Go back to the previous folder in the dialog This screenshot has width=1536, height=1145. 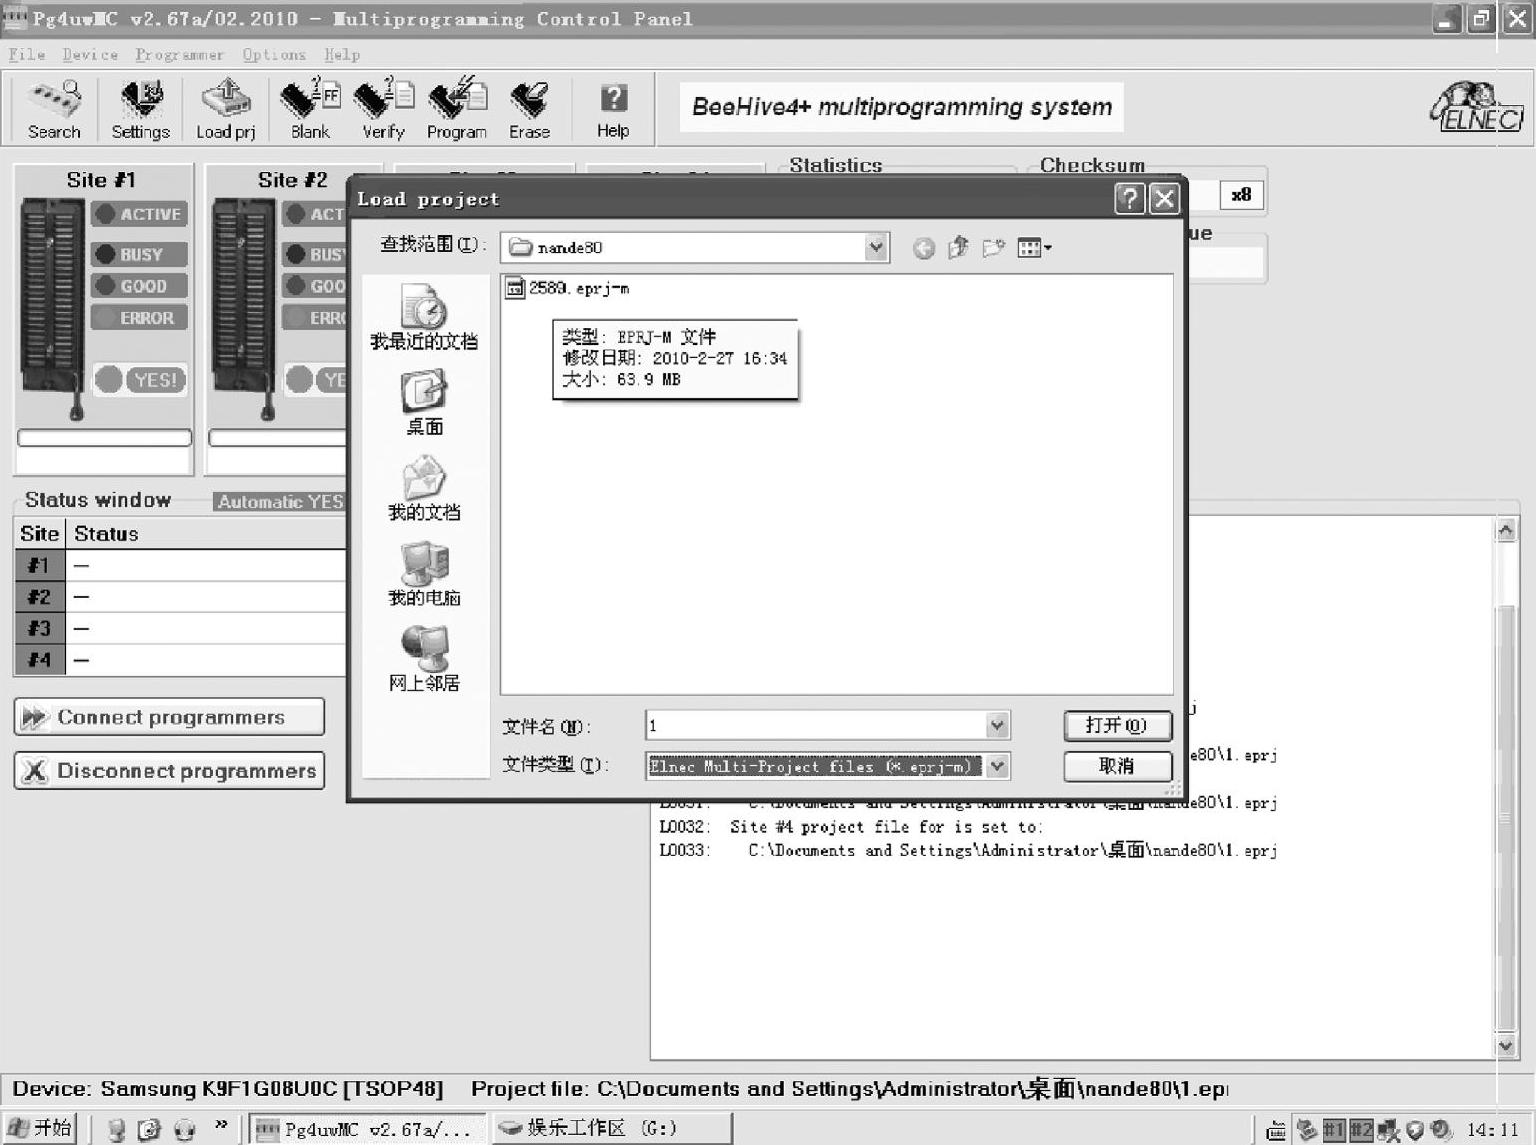924,248
